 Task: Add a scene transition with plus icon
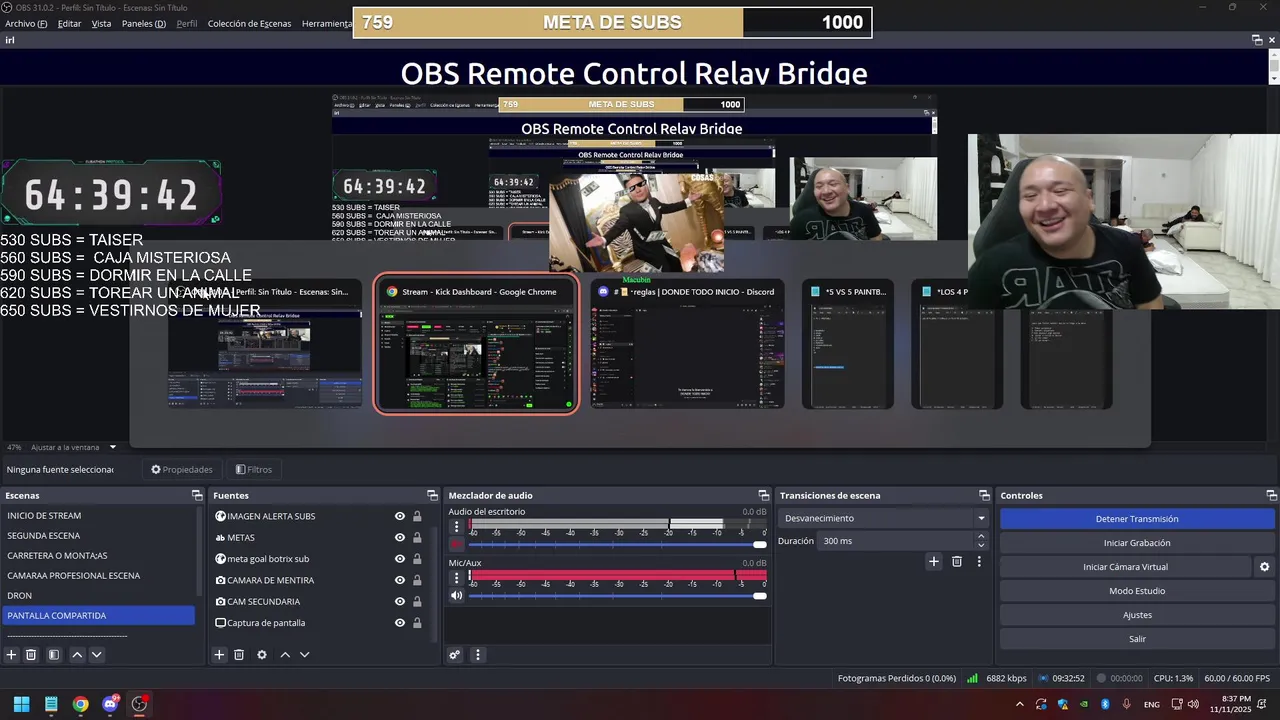(x=934, y=562)
